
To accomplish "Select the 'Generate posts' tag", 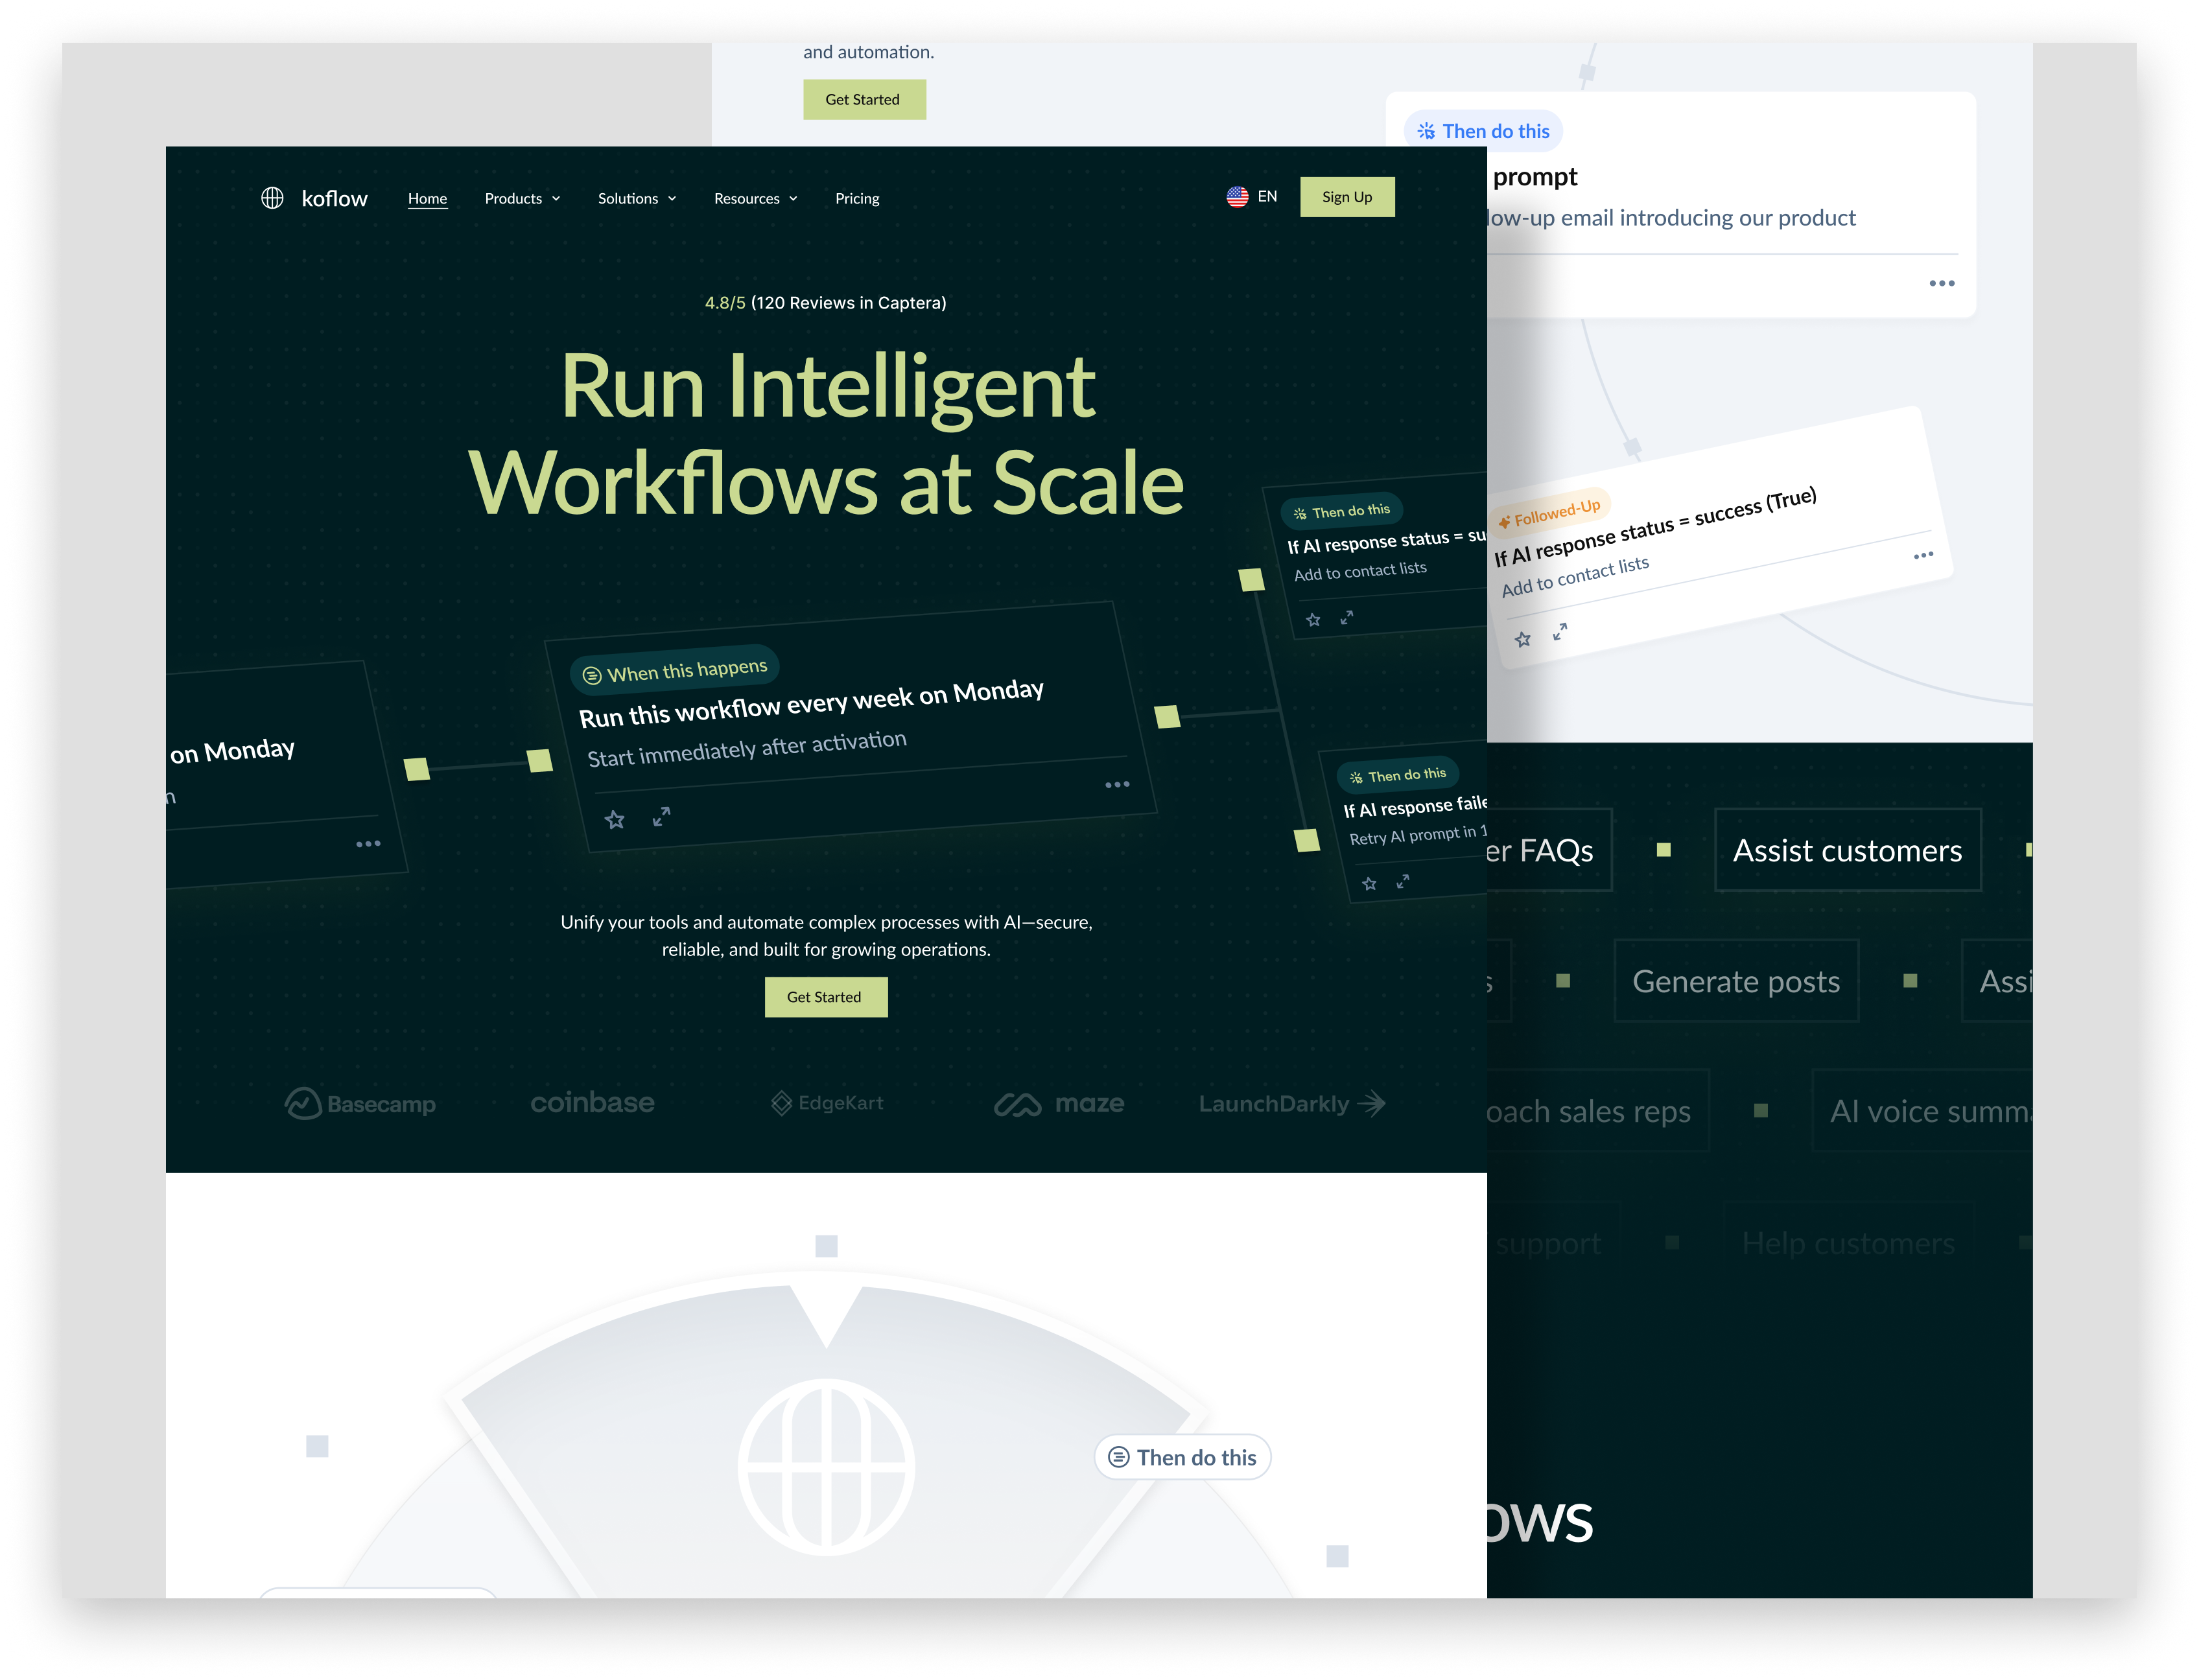I will point(1736,981).
